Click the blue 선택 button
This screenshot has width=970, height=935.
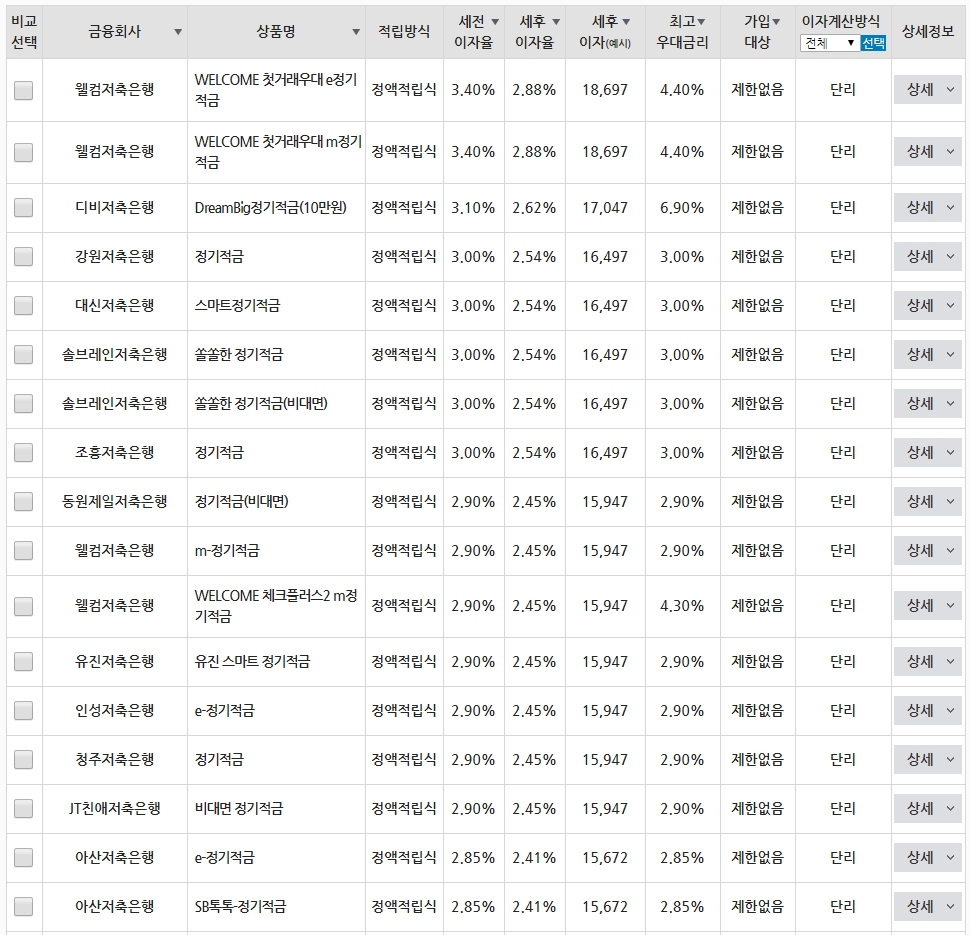pyautogui.click(x=873, y=43)
